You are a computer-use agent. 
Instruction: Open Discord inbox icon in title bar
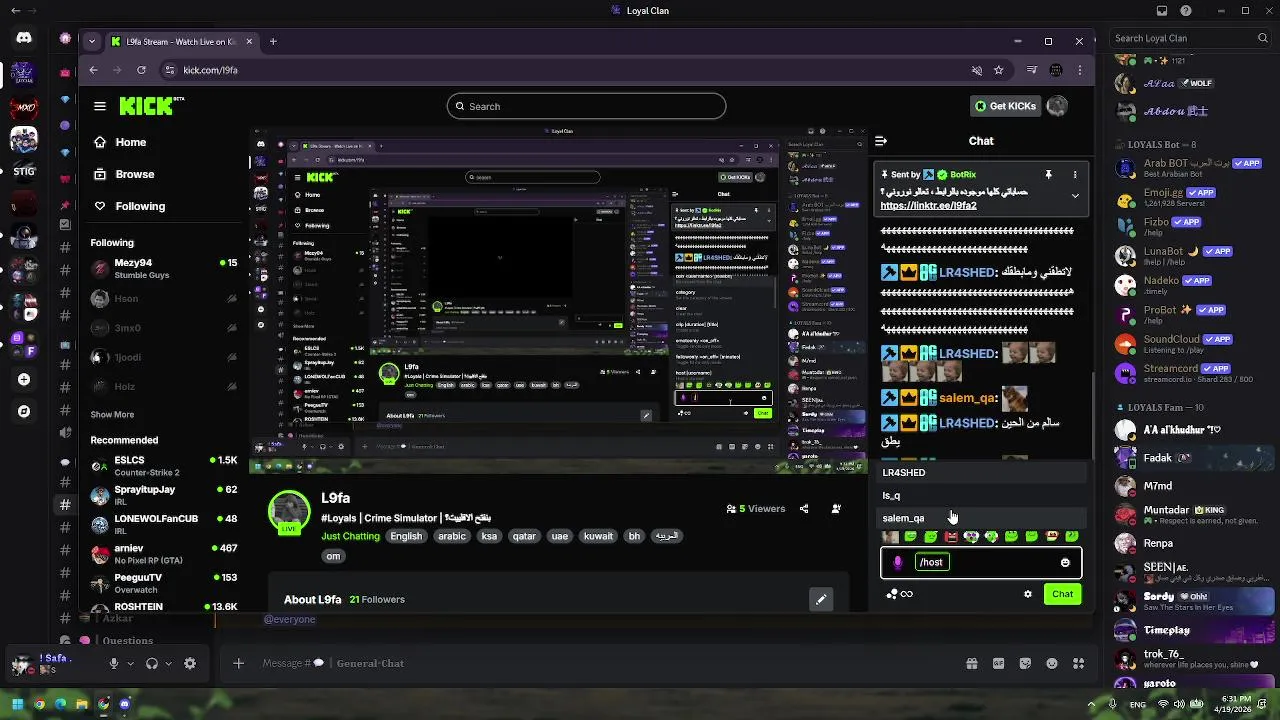pyautogui.click(x=1162, y=11)
